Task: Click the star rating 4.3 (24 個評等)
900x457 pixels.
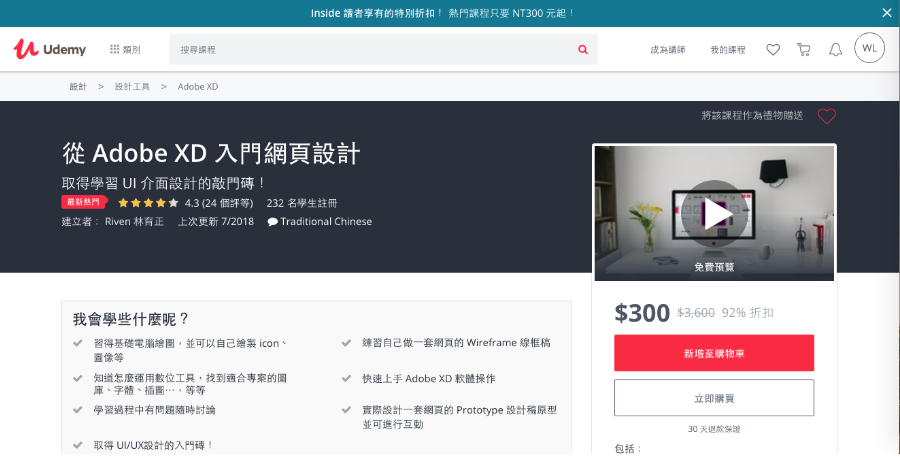Action: tap(185, 203)
